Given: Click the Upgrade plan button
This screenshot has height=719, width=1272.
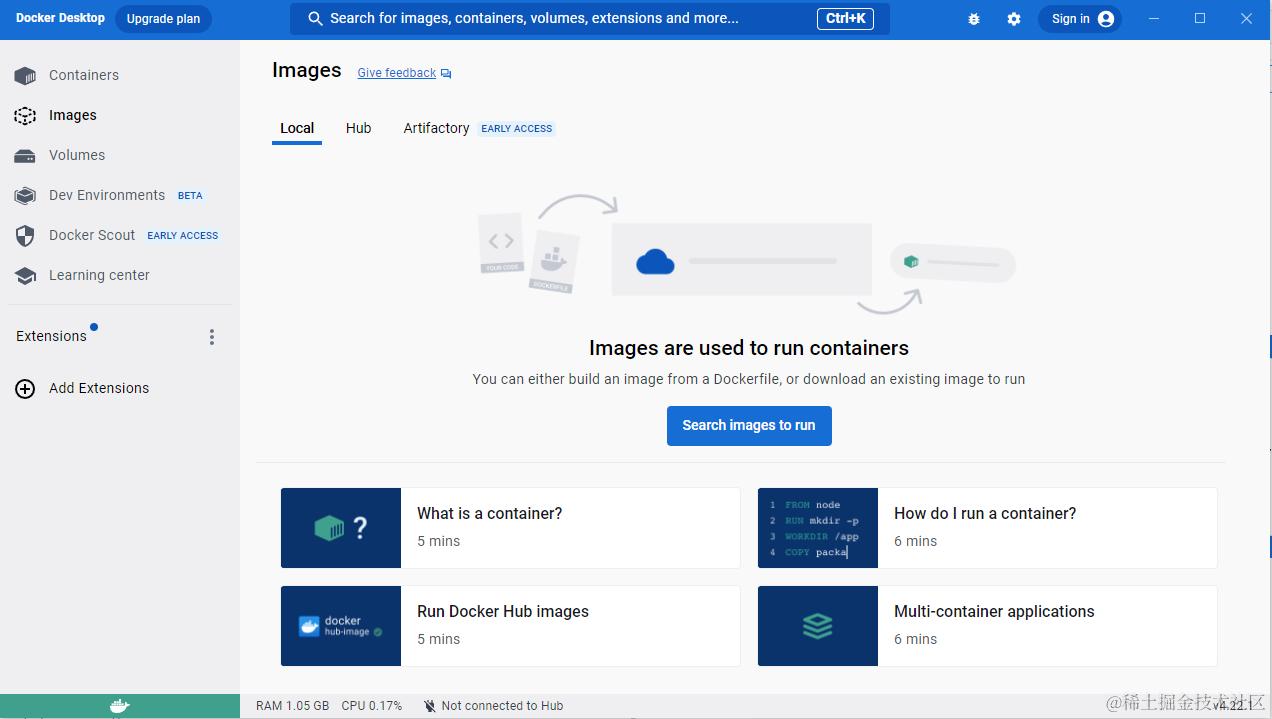Looking at the screenshot, I should pyautogui.click(x=163, y=19).
